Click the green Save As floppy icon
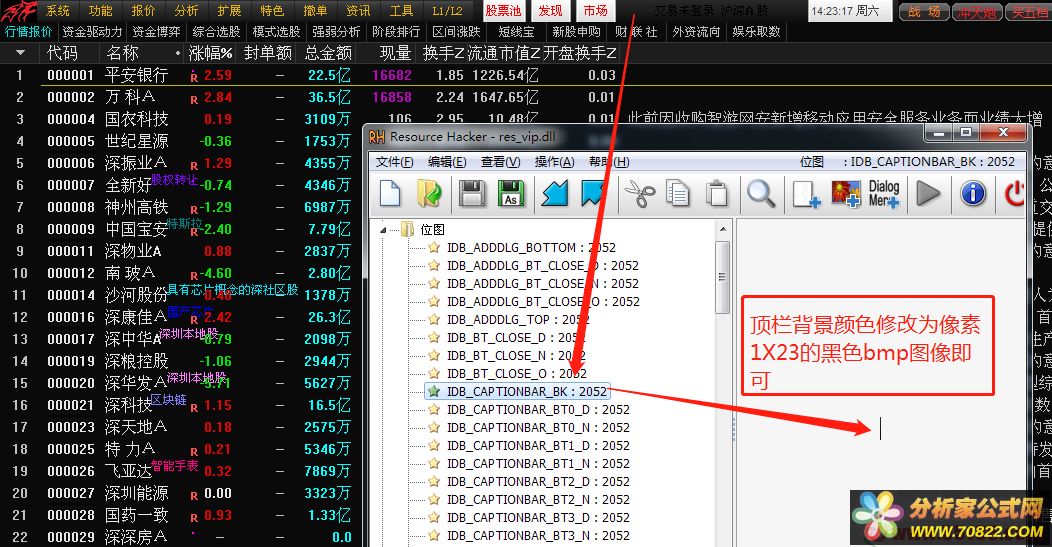Image resolution: width=1052 pixels, height=547 pixels. 511,194
